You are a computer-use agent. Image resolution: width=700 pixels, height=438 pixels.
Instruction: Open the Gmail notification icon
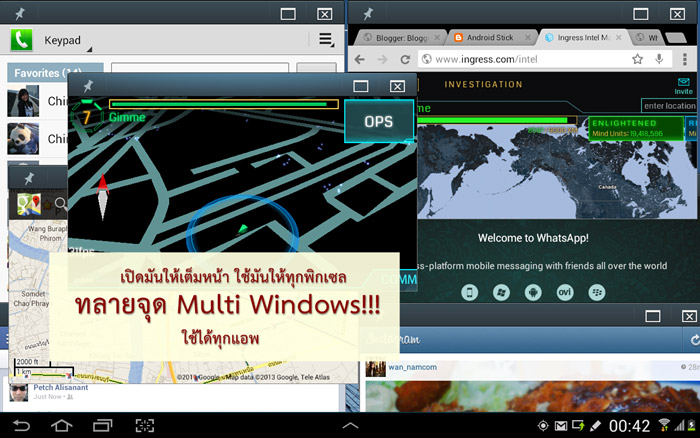561,426
